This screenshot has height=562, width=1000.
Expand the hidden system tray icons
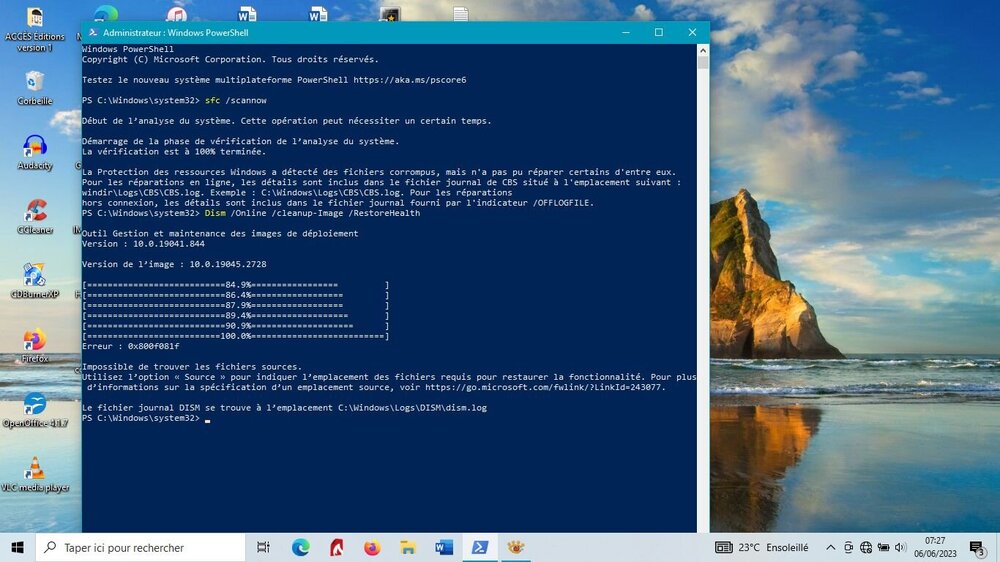click(x=830, y=548)
